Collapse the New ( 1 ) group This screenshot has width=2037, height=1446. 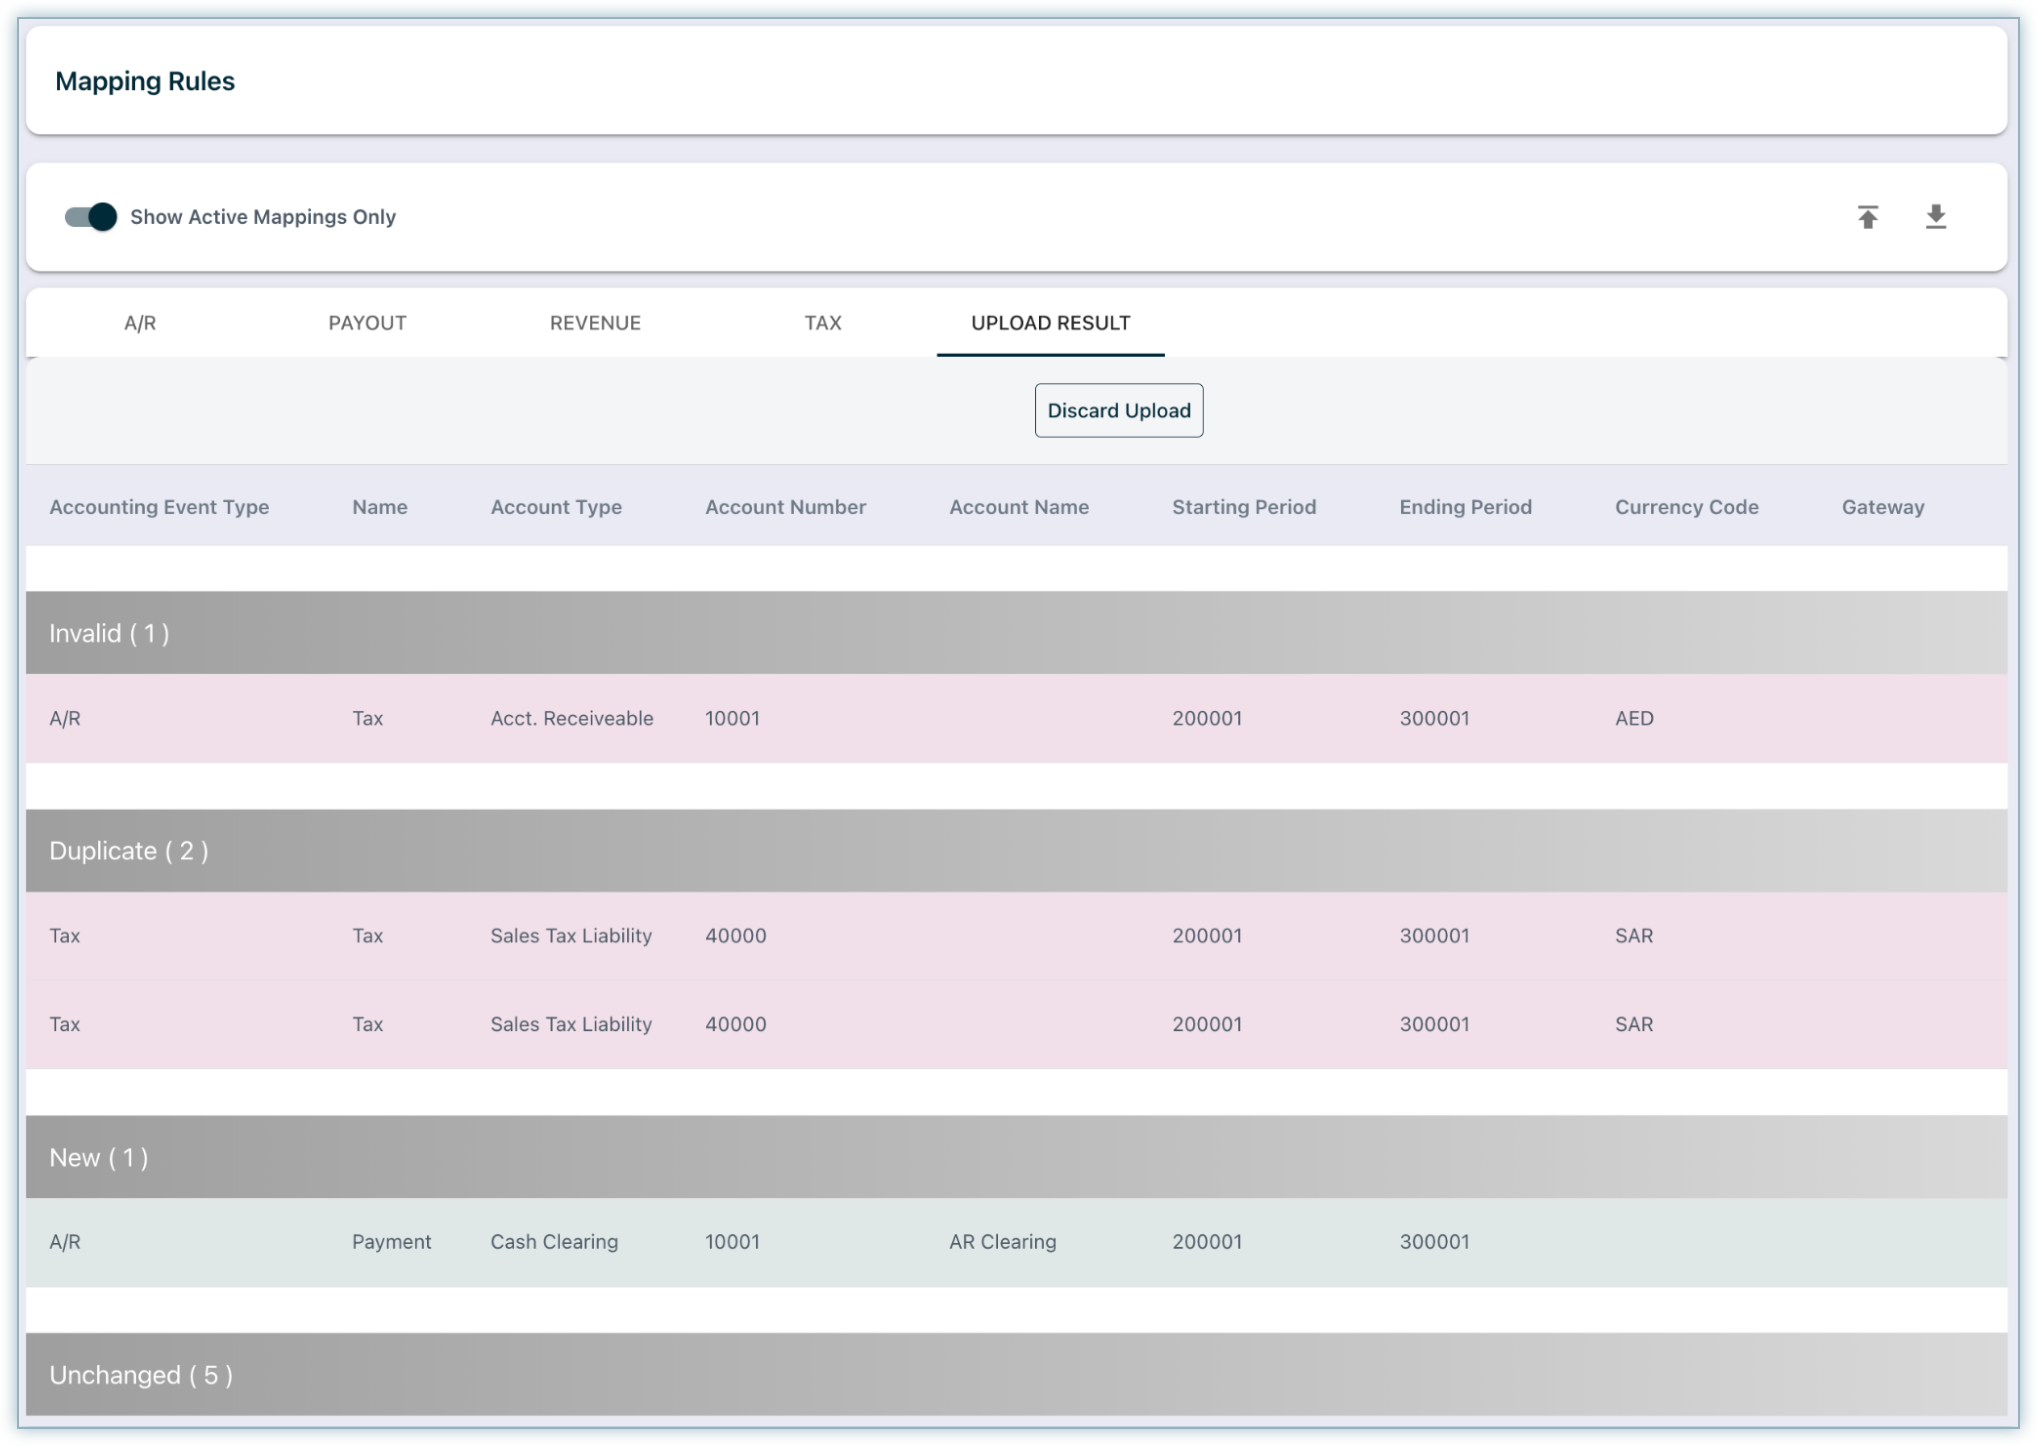click(x=98, y=1158)
